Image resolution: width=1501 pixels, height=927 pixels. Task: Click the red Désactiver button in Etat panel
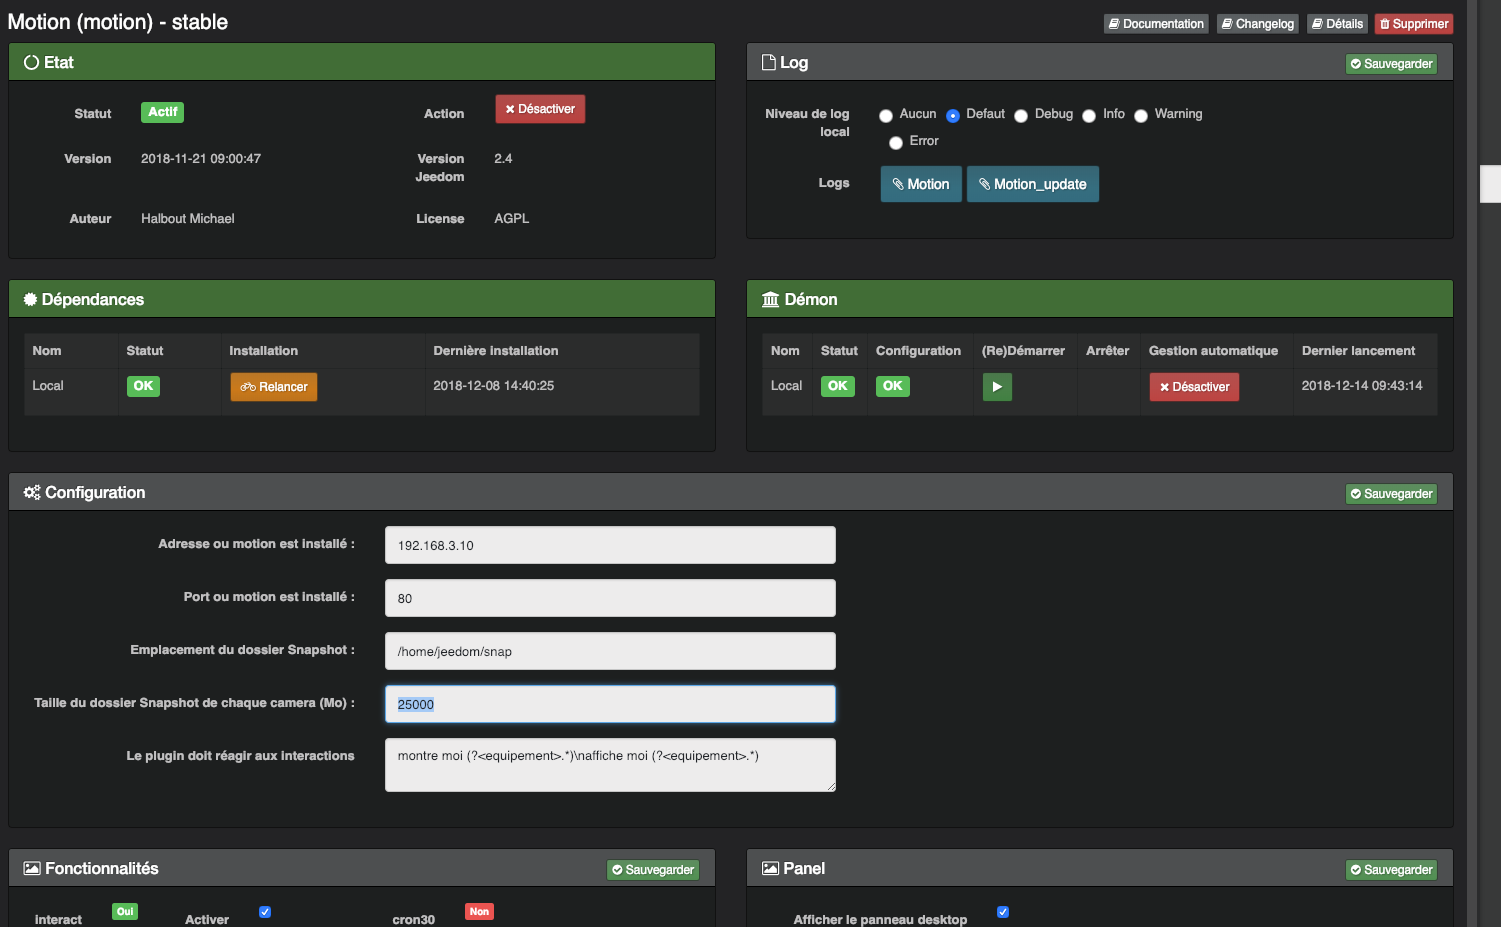click(540, 109)
